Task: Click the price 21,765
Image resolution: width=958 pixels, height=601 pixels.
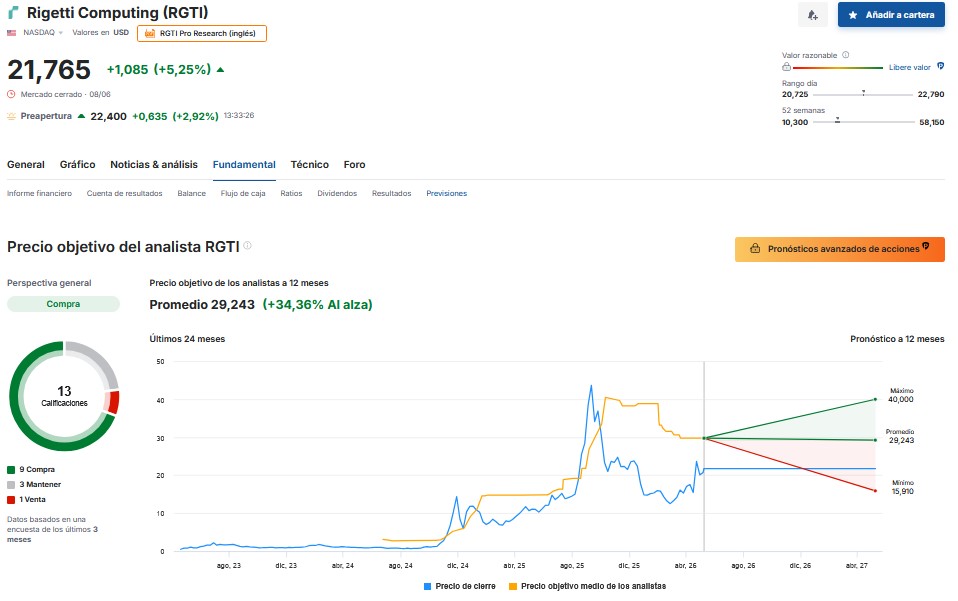Action: [49, 70]
